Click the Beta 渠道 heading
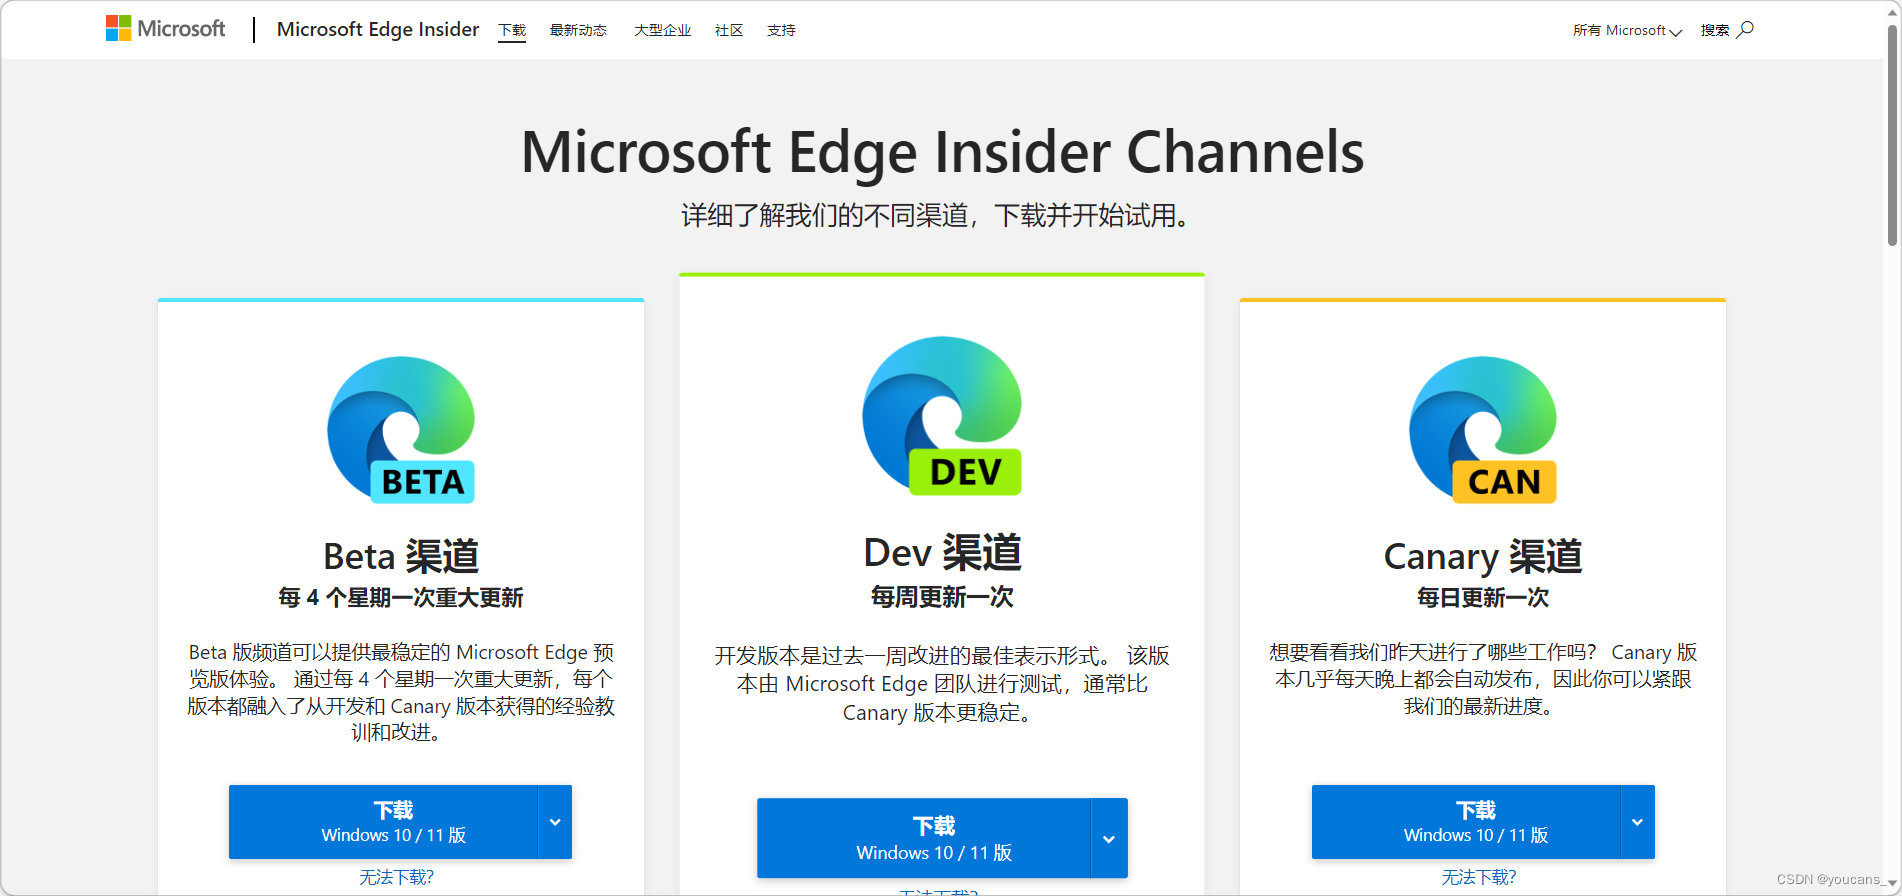The width and height of the screenshot is (1902, 896). coord(401,556)
